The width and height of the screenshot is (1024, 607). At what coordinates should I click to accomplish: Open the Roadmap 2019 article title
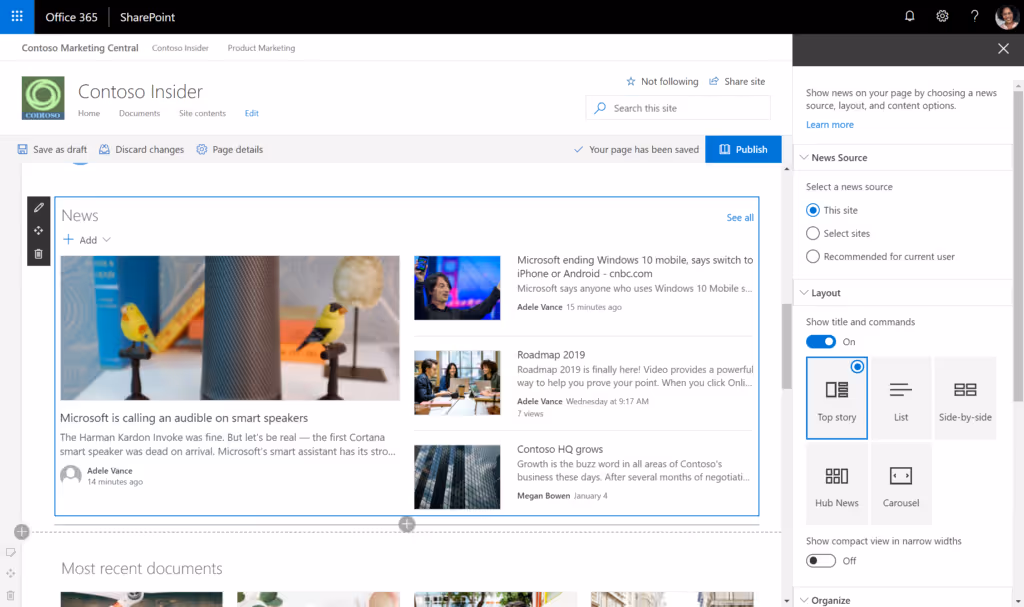[551, 355]
